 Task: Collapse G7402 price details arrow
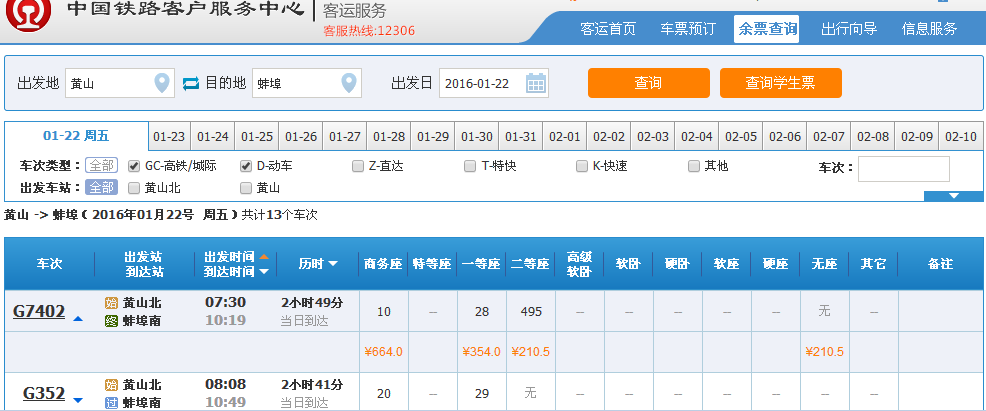point(78,319)
